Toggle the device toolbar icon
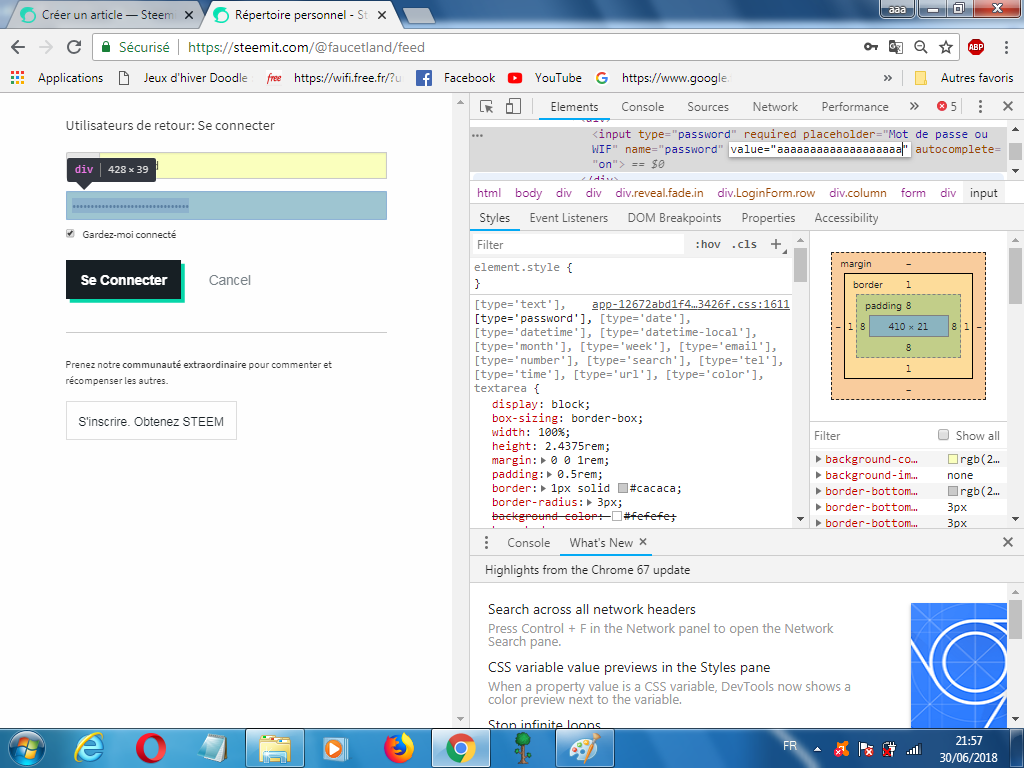 513,106
